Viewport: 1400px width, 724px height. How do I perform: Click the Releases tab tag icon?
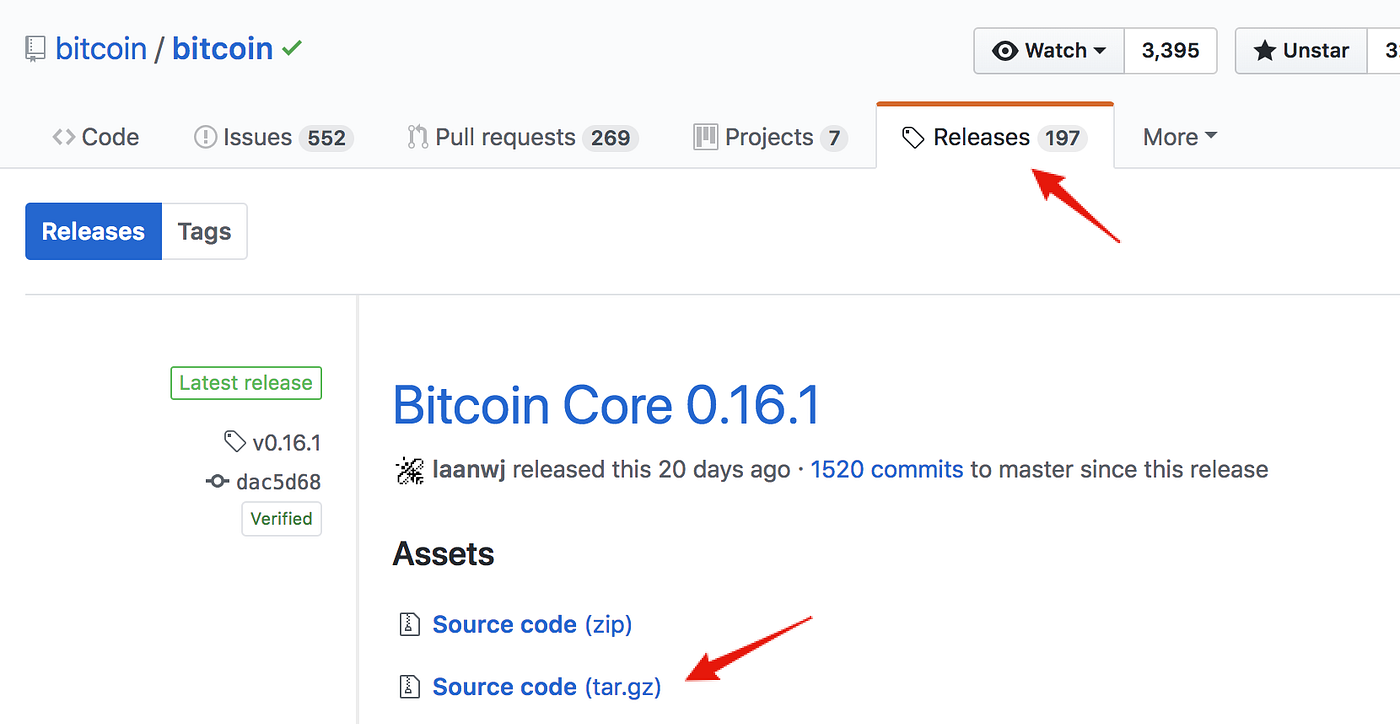pyautogui.click(x=913, y=138)
